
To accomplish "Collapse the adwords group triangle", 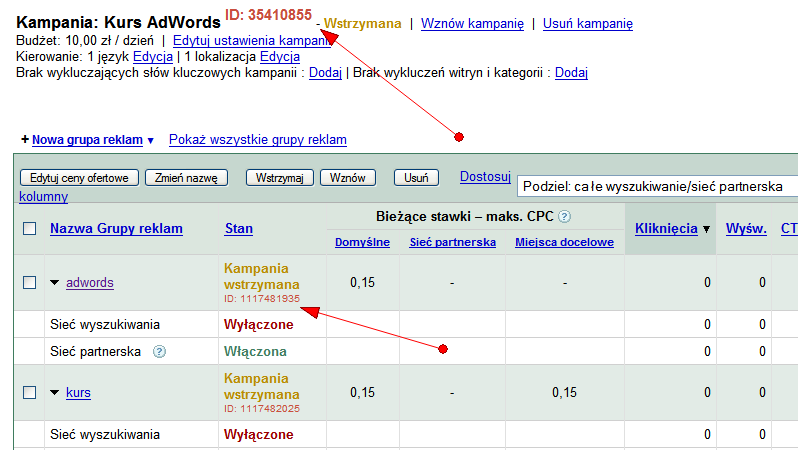I will click(54, 283).
